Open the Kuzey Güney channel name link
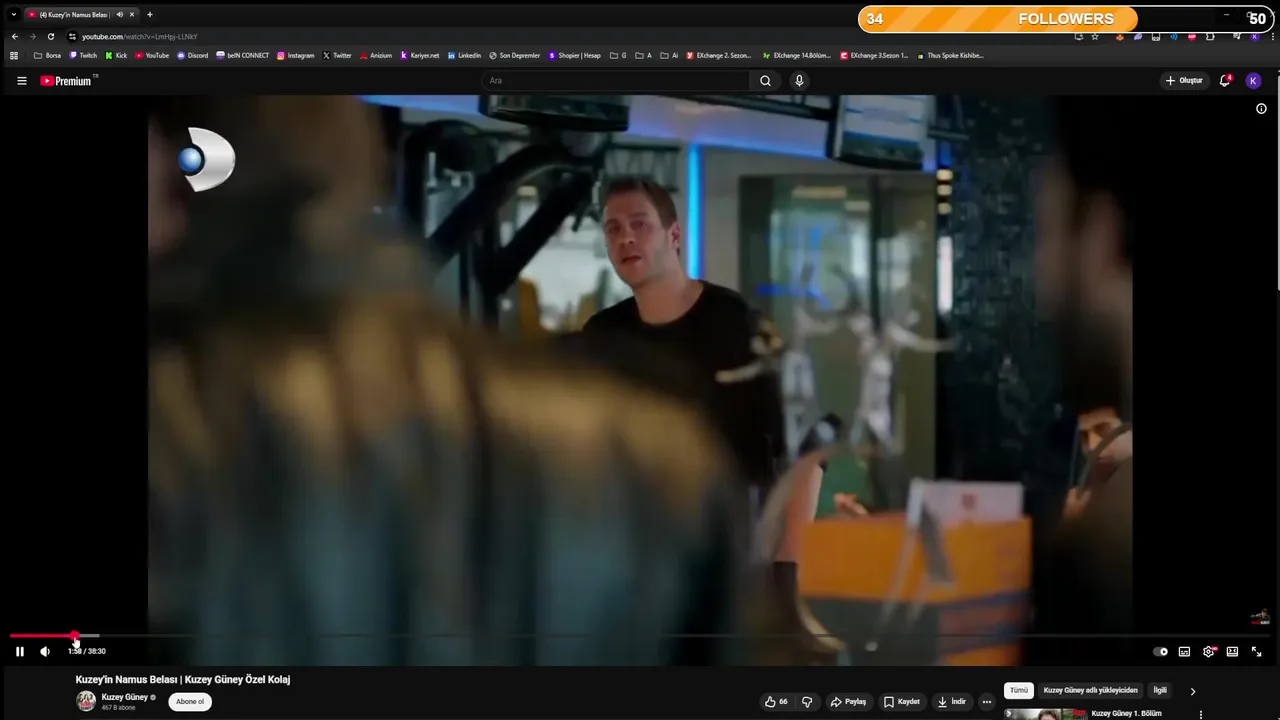The height and width of the screenshot is (720, 1280). tap(124, 697)
